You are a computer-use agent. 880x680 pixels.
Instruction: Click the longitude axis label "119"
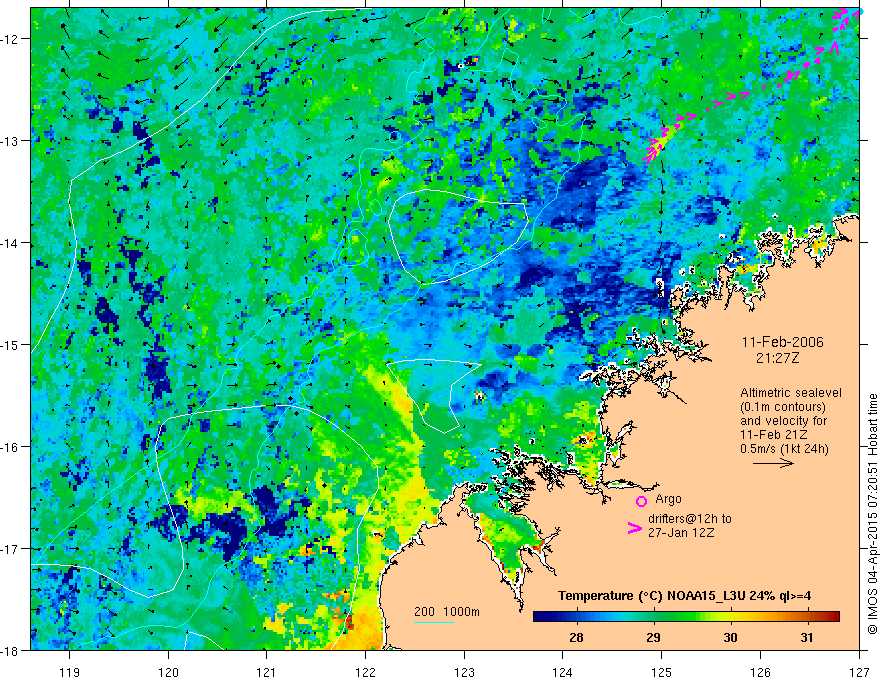(70, 672)
